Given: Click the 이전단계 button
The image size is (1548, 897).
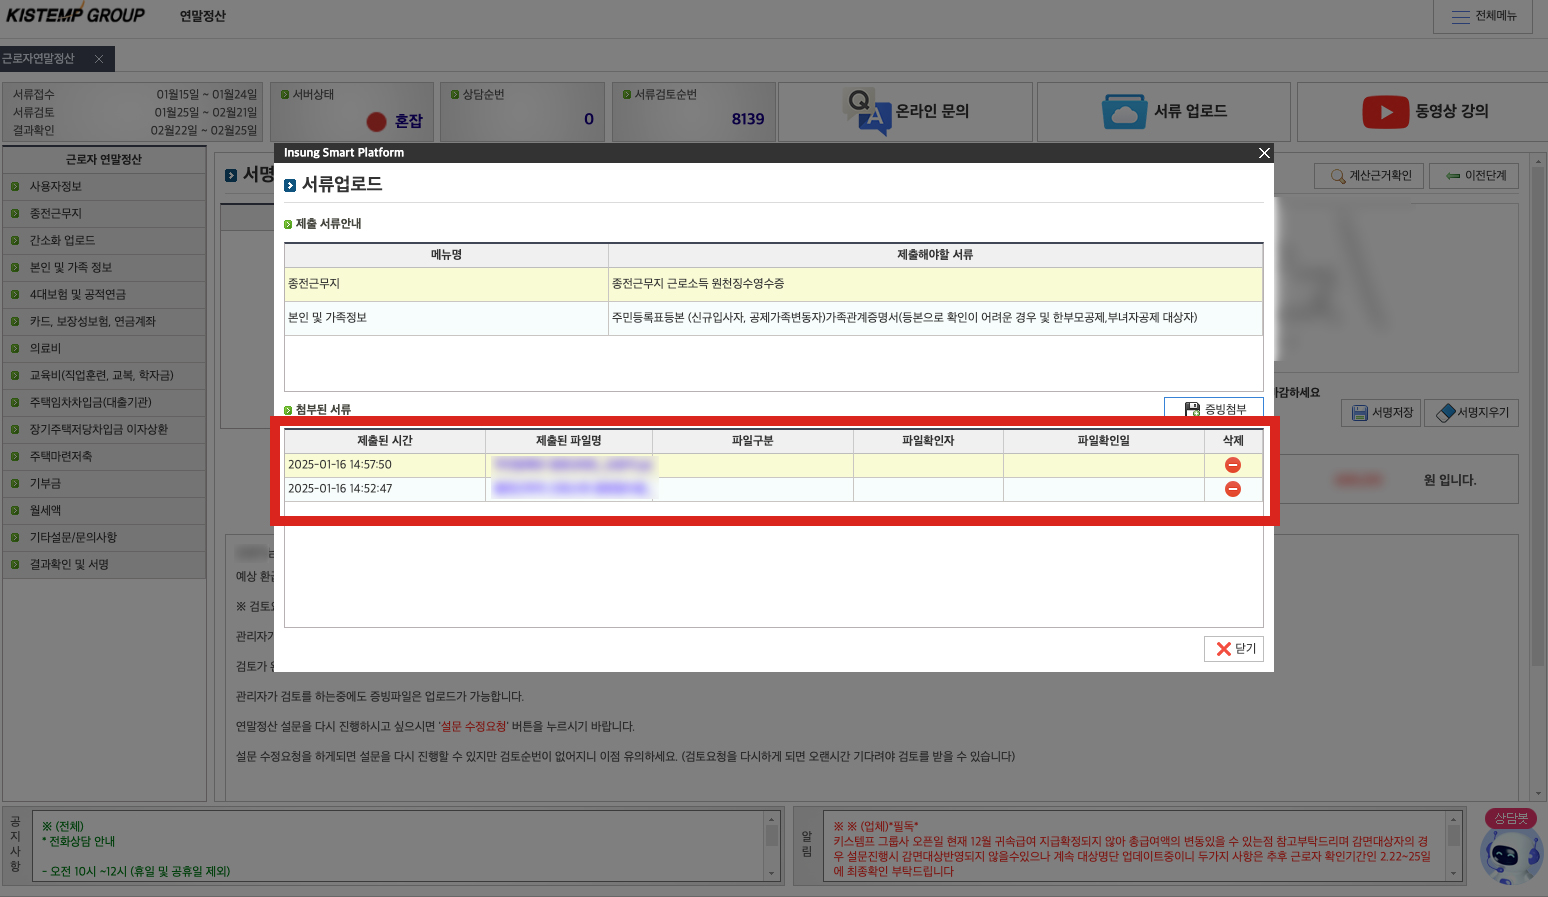Looking at the screenshot, I should [1475, 176].
